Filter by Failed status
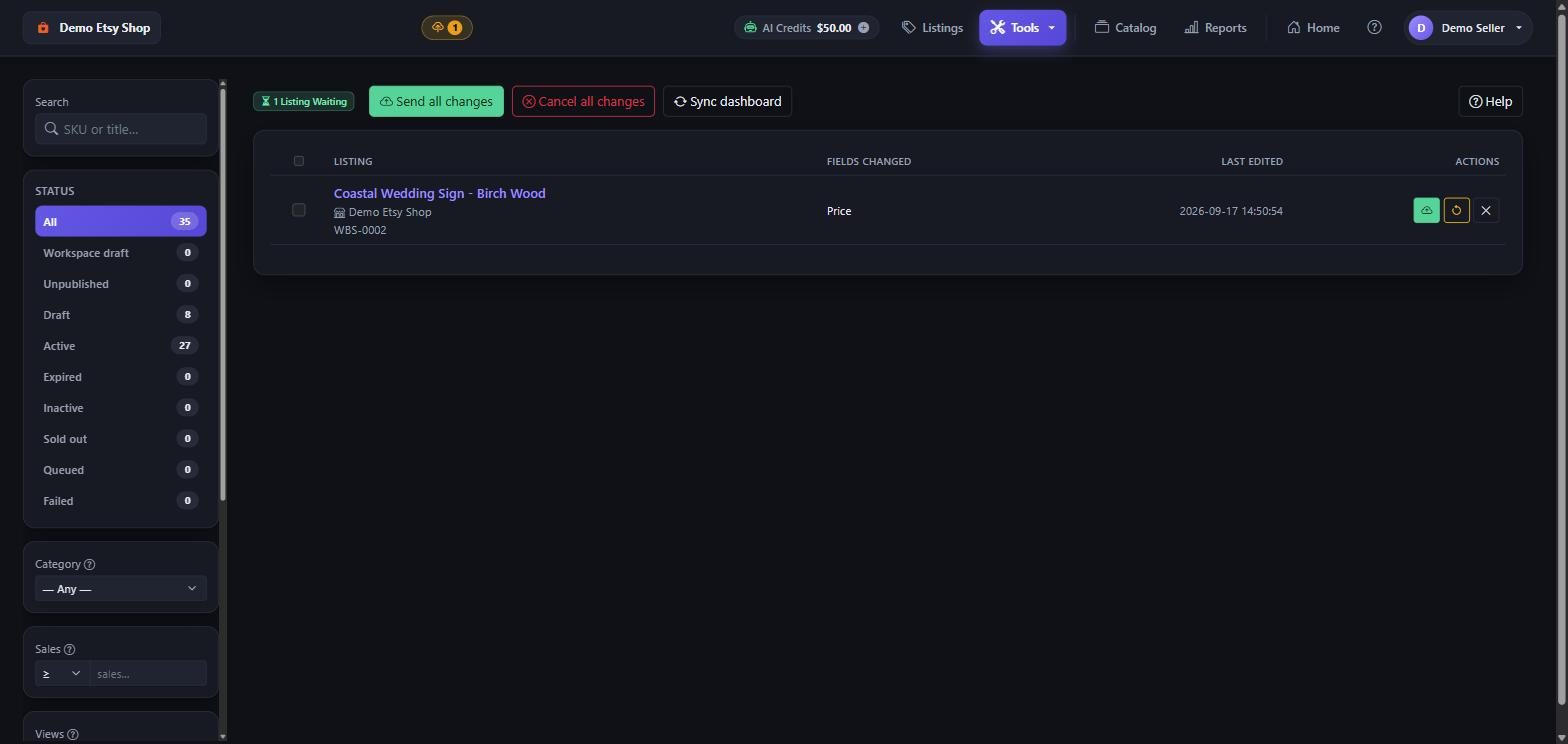 (121, 501)
